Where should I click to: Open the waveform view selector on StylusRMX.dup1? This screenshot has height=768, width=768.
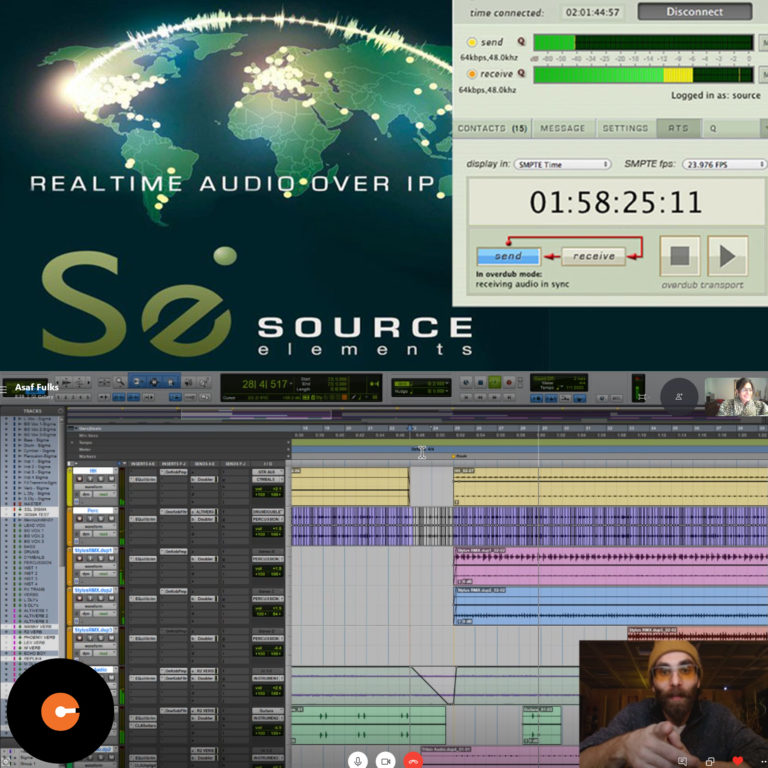click(x=96, y=567)
